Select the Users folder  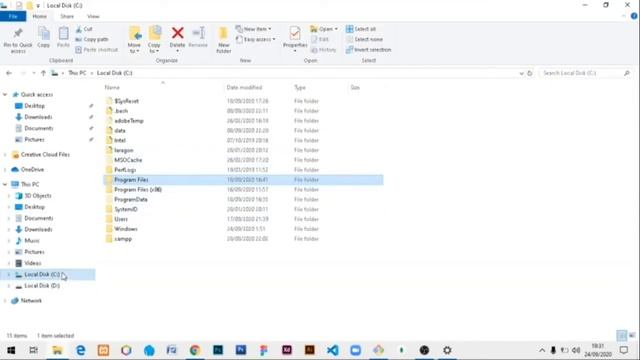[x=121, y=219]
